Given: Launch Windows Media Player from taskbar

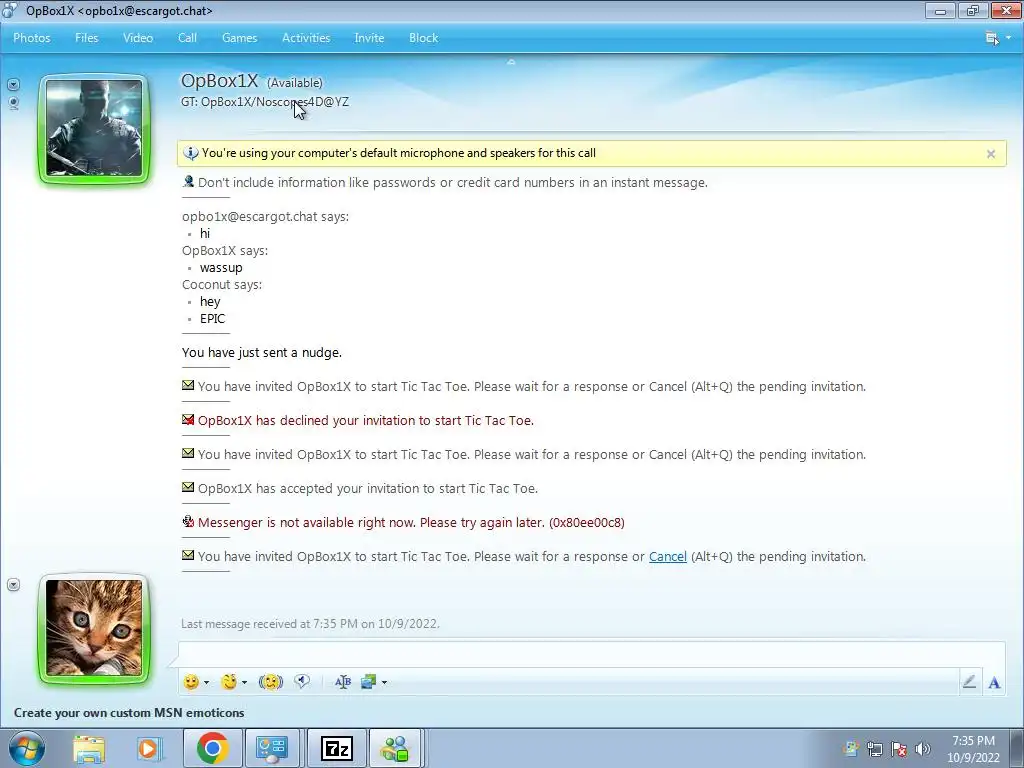Looking at the screenshot, I should [148, 748].
